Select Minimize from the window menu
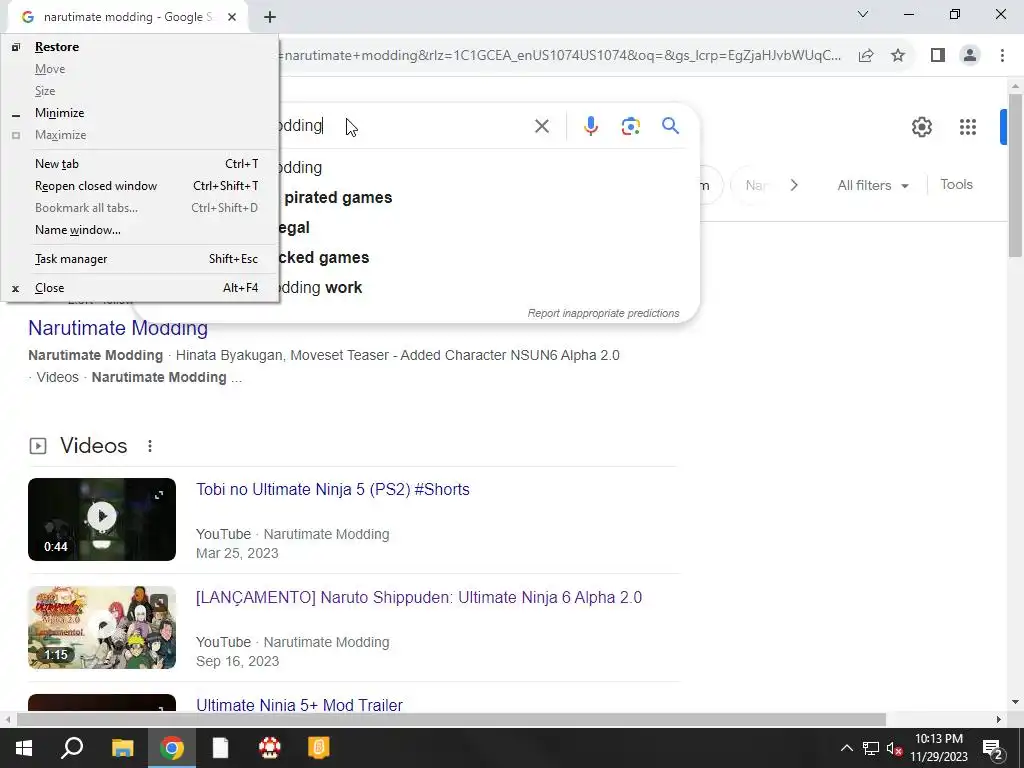Screen dimensions: 1024x768 (140, 113)
